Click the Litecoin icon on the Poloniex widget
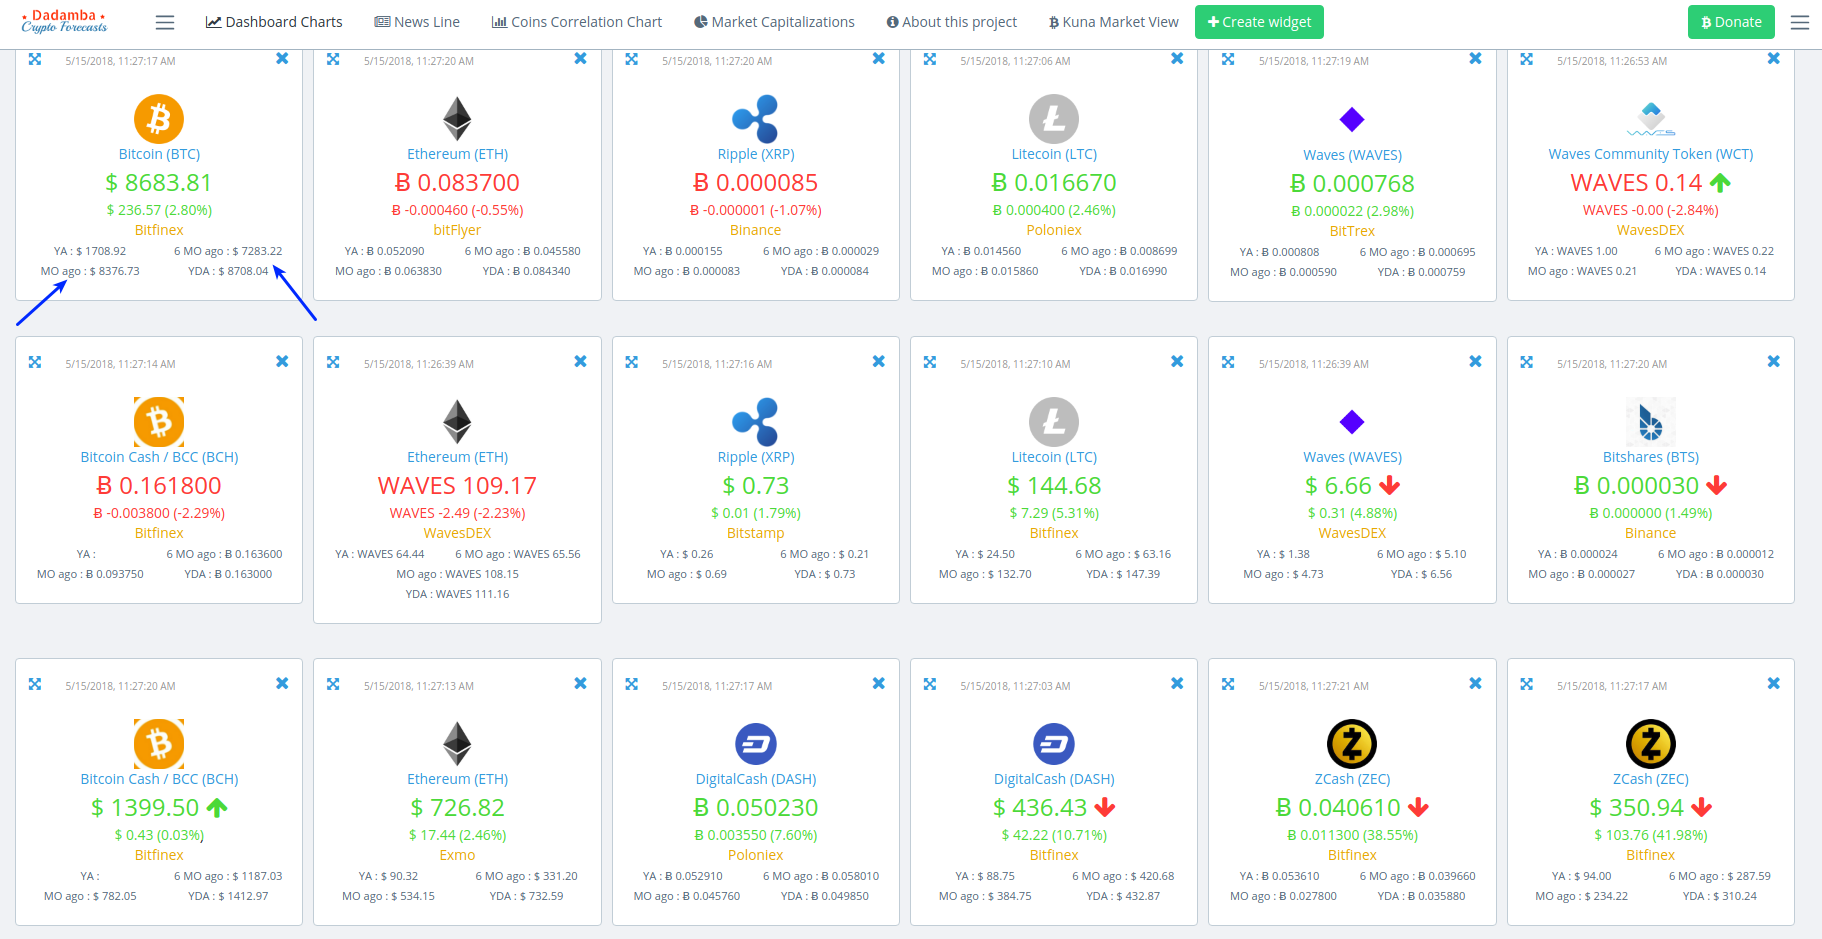 point(1053,118)
